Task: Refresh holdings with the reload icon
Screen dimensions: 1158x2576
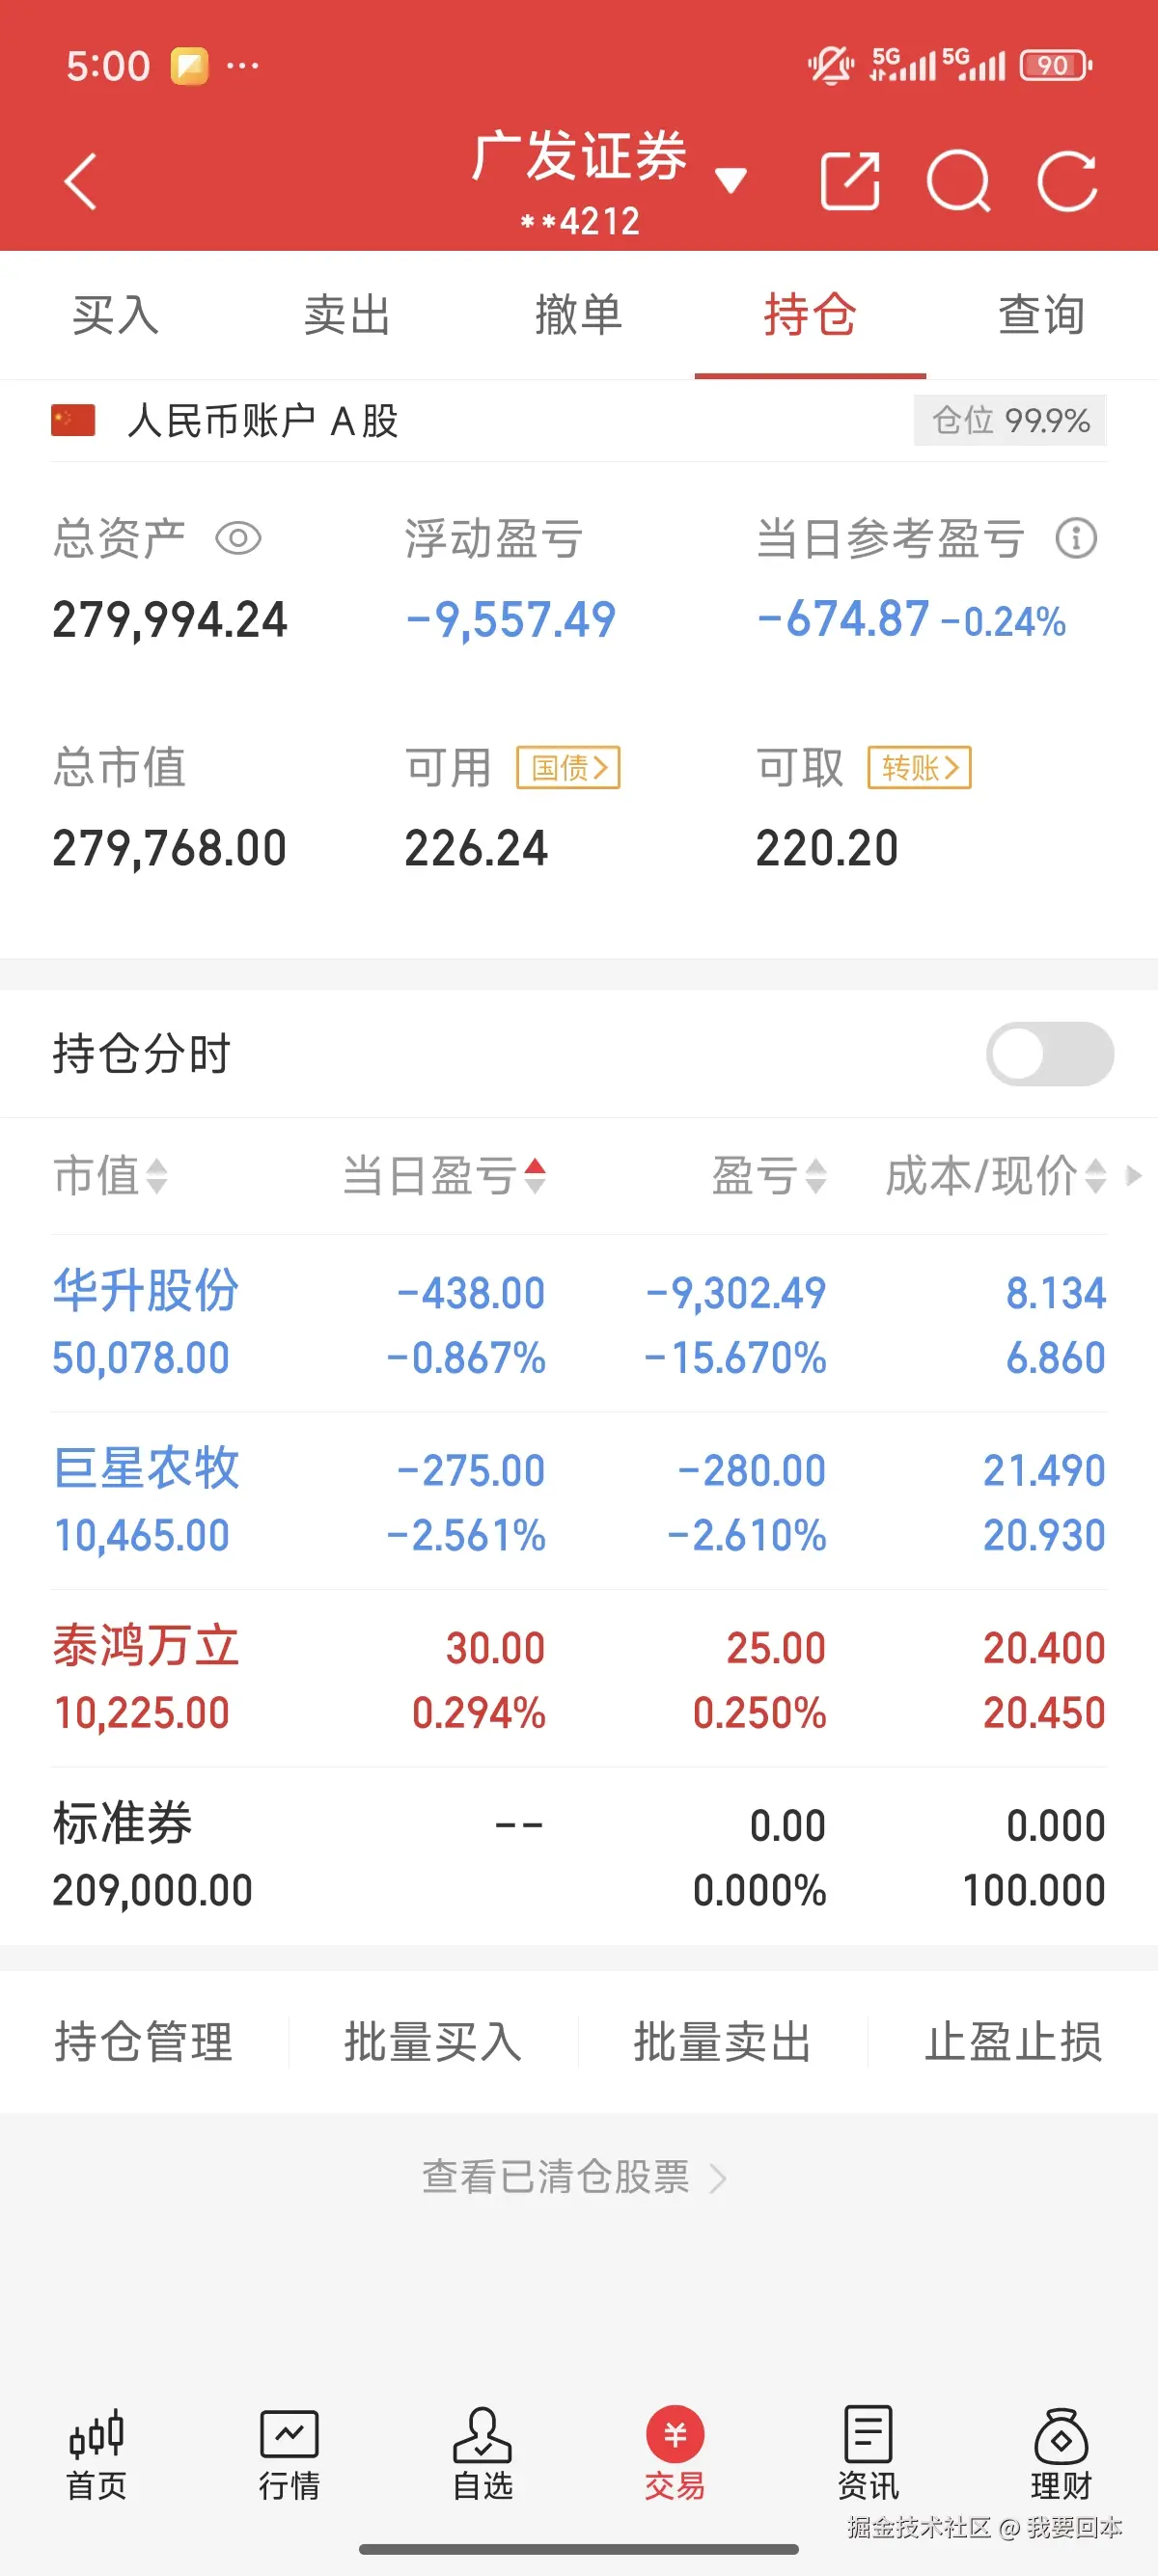Action: pos(1067,182)
